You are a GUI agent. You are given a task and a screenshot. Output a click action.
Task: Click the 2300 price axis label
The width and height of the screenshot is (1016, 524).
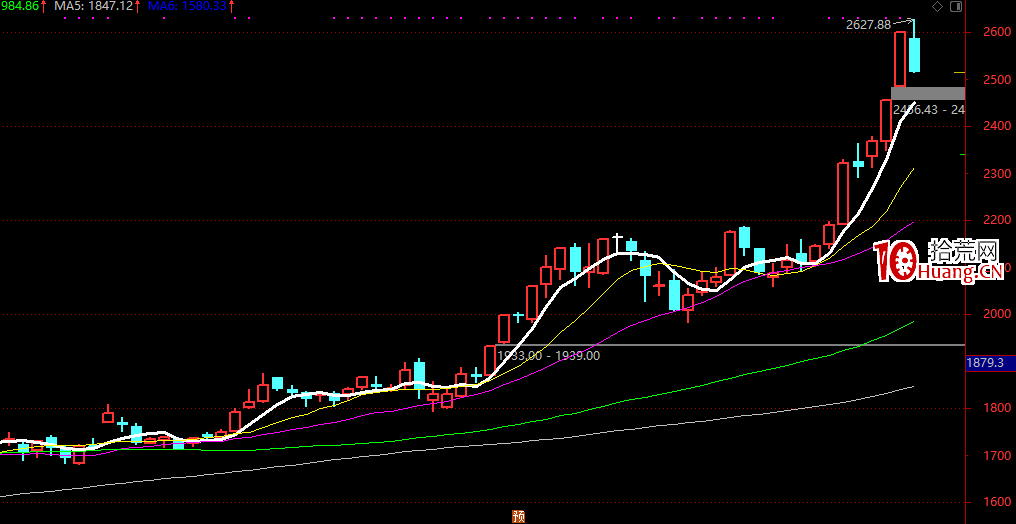pos(995,174)
